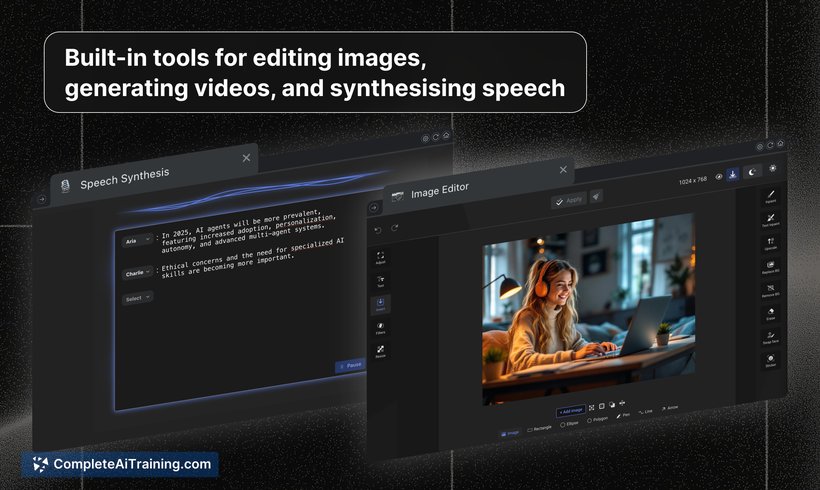Screen dimensions: 820x490
Task: Open the Adjust tool in left sidebar
Action: click(x=381, y=257)
